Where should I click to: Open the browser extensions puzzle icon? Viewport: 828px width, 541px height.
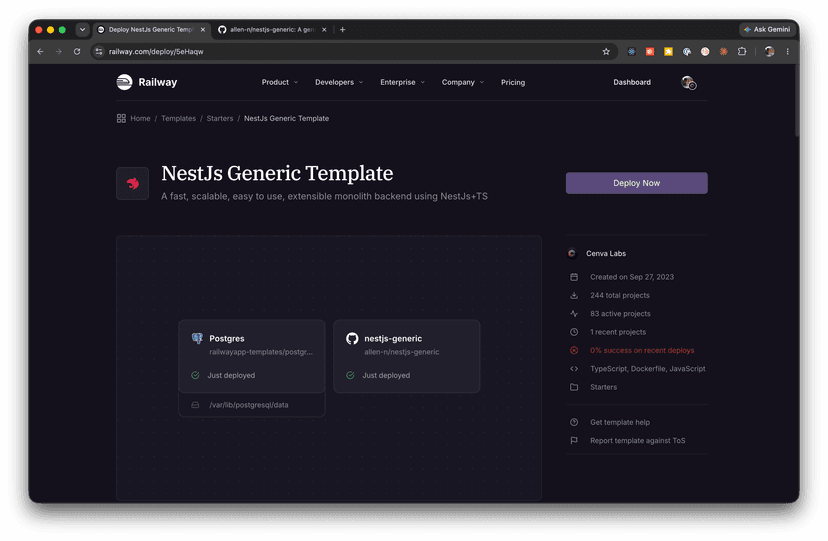click(x=742, y=51)
